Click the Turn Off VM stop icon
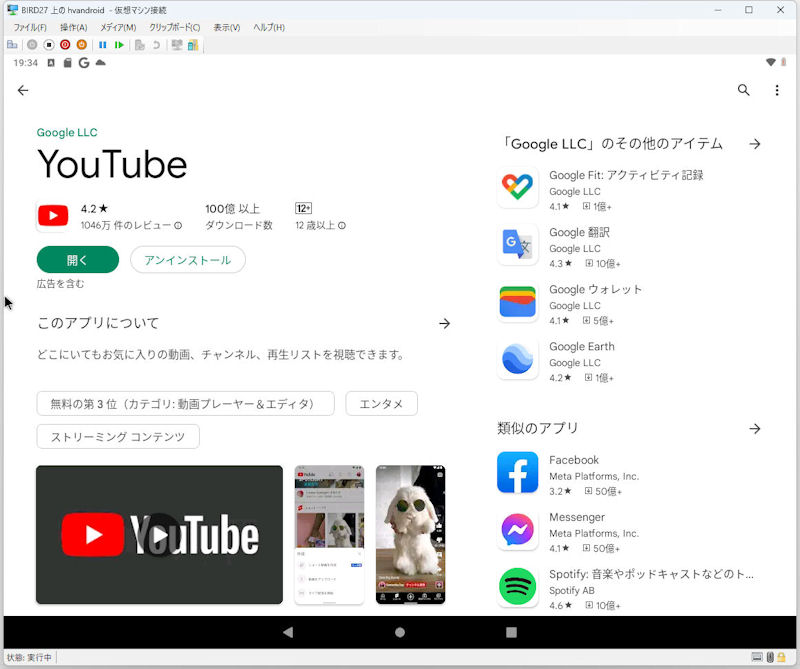This screenshot has width=800, height=669. point(48,45)
